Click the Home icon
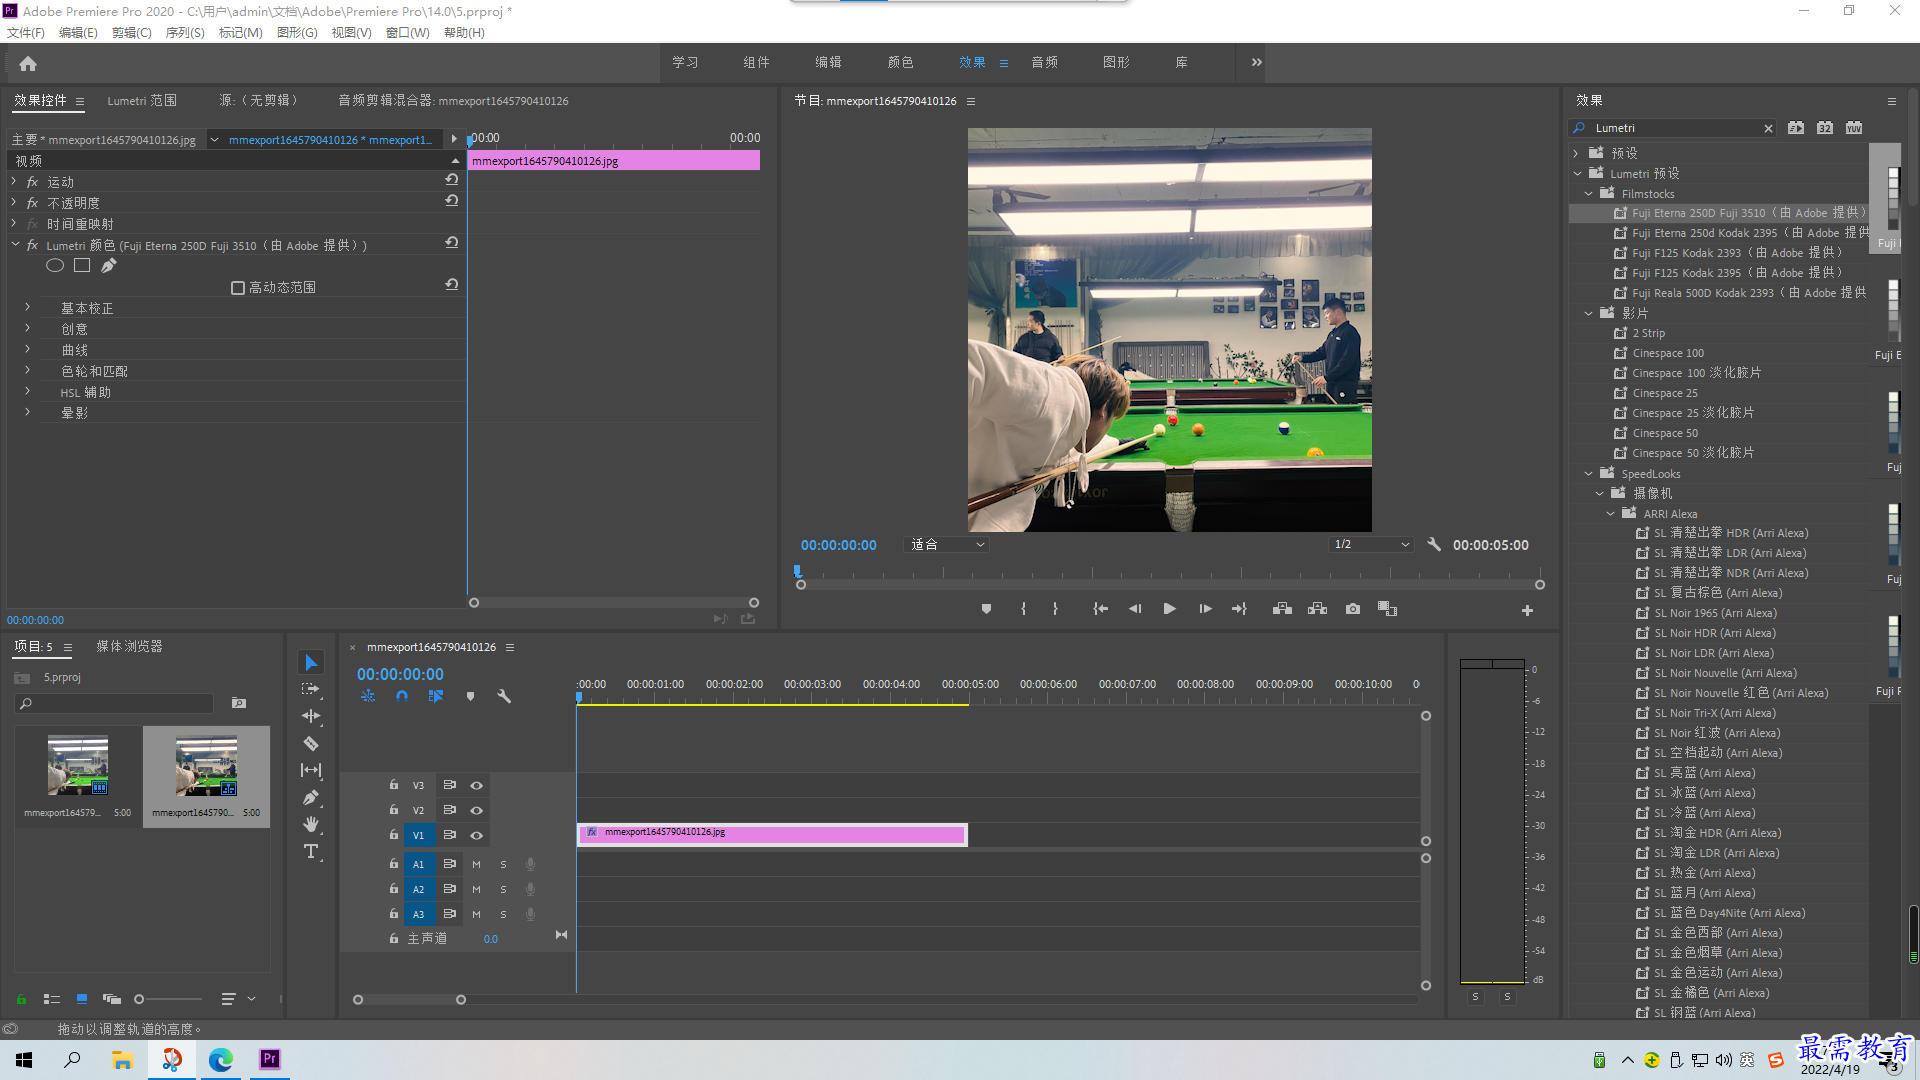 [28, 63]
